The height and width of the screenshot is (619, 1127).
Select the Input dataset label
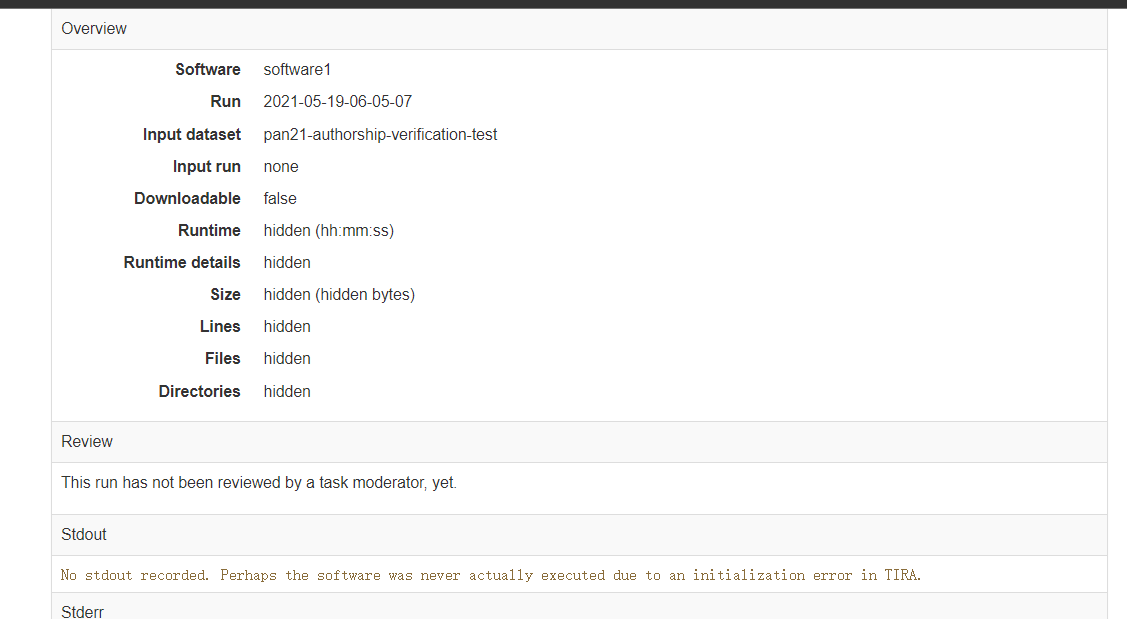191,134
